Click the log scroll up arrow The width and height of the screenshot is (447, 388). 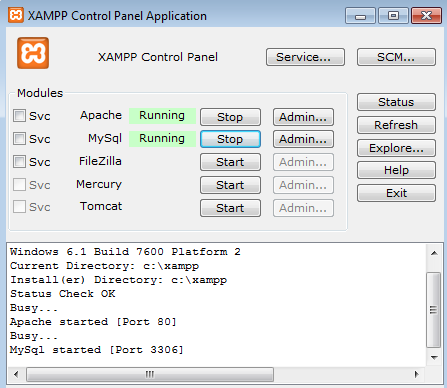pos(434,253)
